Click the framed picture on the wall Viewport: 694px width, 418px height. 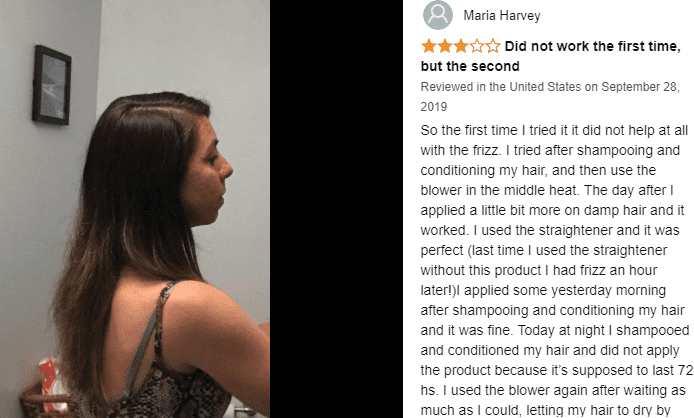52,85
